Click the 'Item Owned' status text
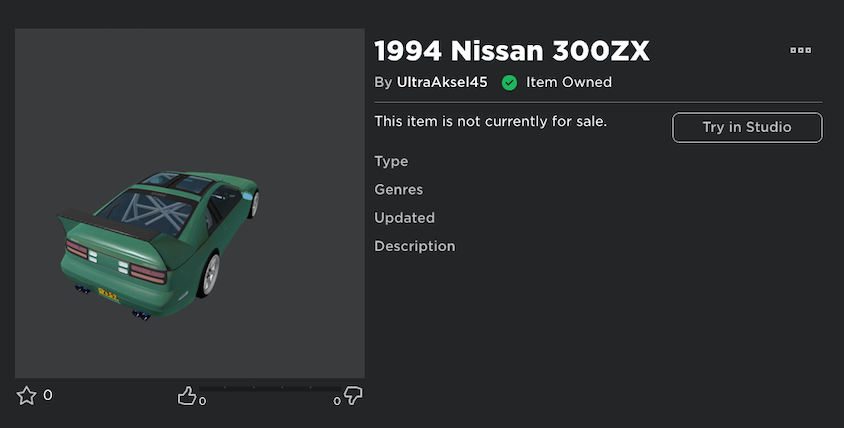The image size is (844, 428). pos(569,82)
